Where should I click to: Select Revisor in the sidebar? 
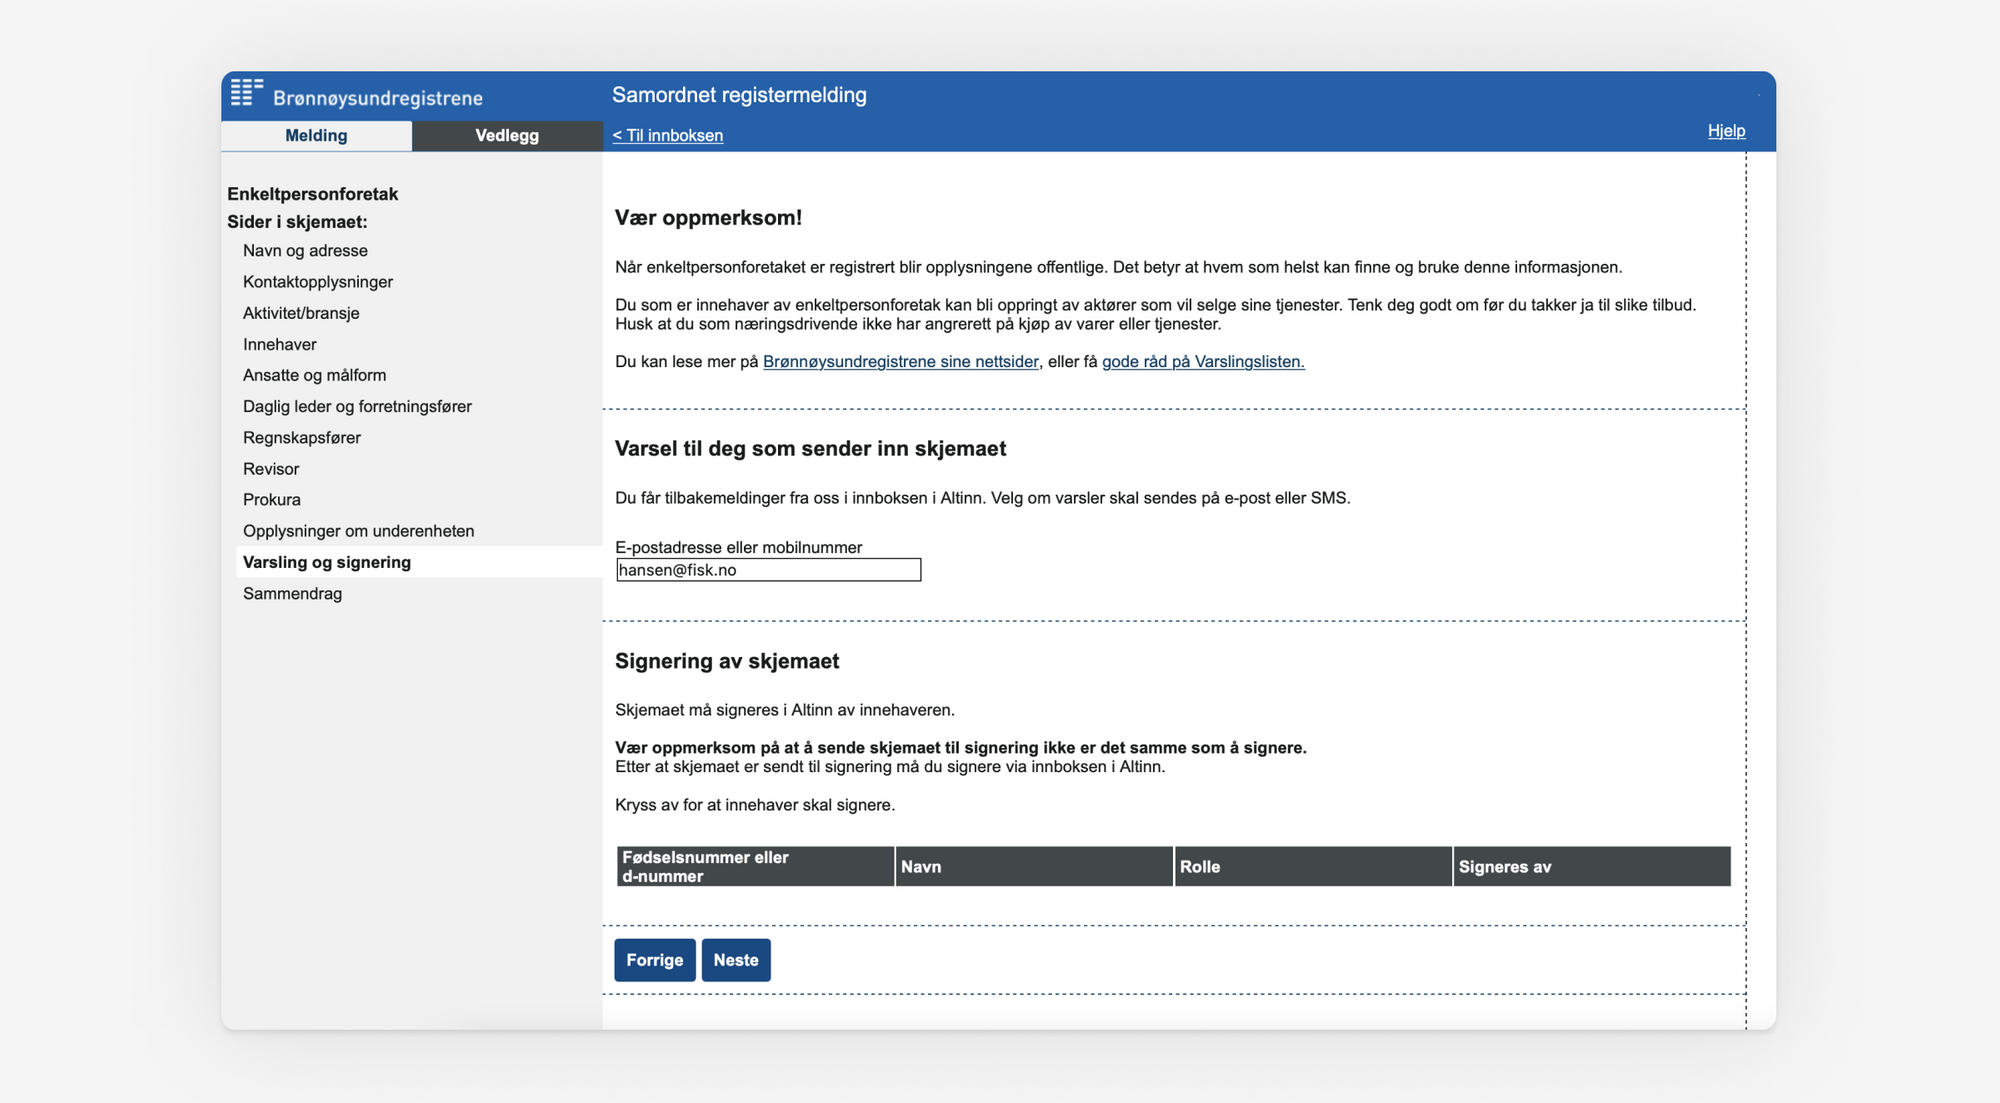(271, 469)
